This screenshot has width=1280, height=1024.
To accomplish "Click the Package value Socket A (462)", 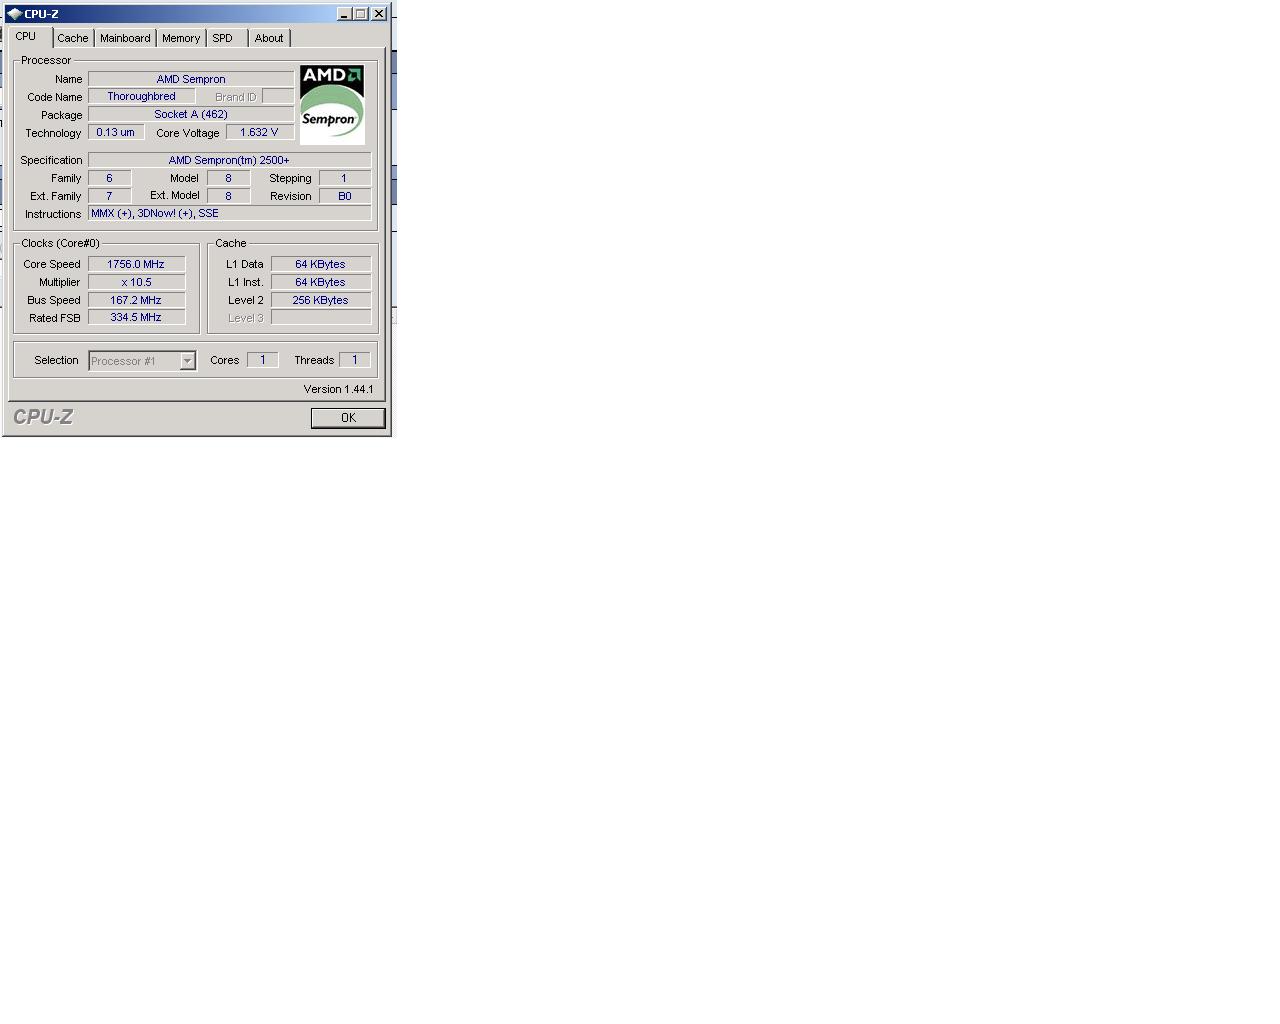I will tap(191, 115).
